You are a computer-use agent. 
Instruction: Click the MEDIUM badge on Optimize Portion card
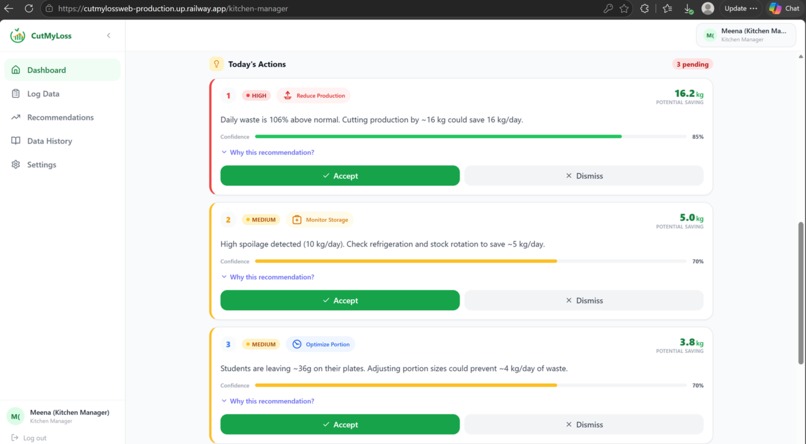coord(261,344)
